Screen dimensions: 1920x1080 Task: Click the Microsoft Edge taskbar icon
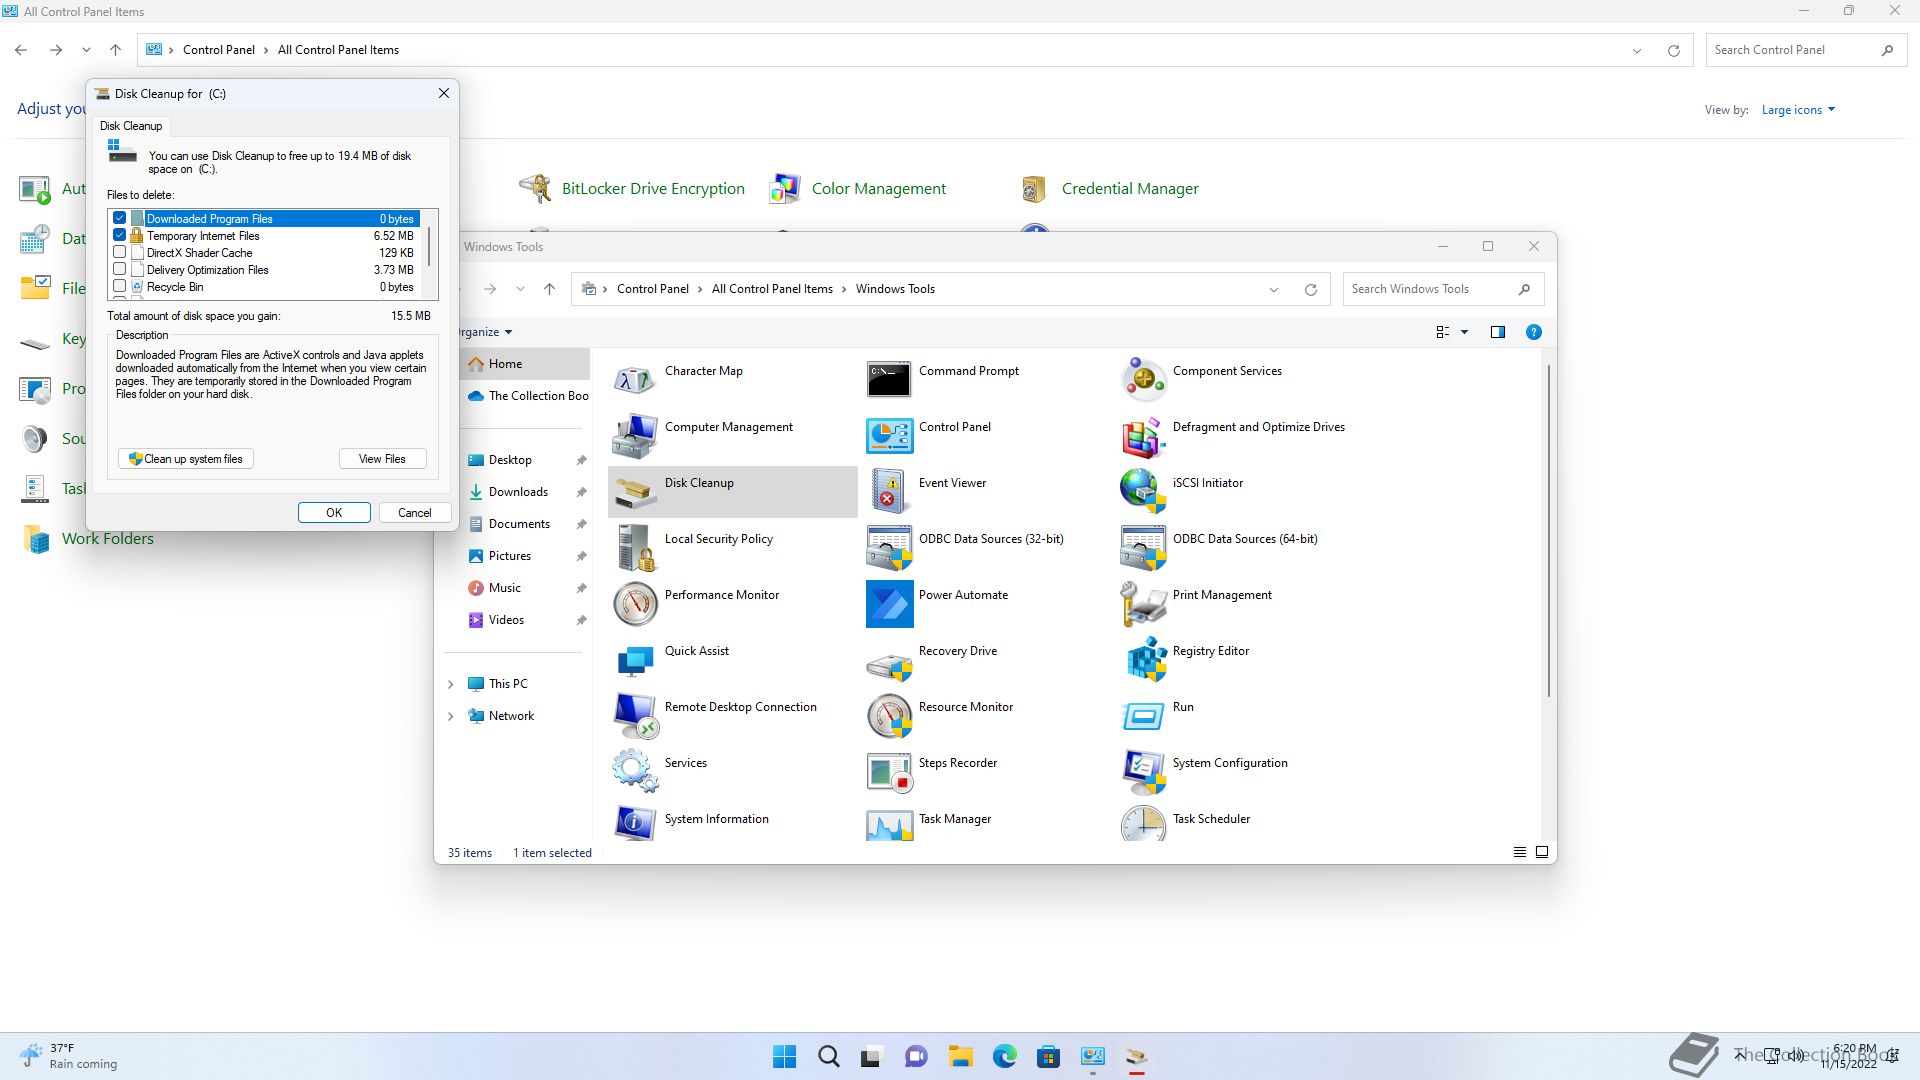[x=1004, y=1056]
